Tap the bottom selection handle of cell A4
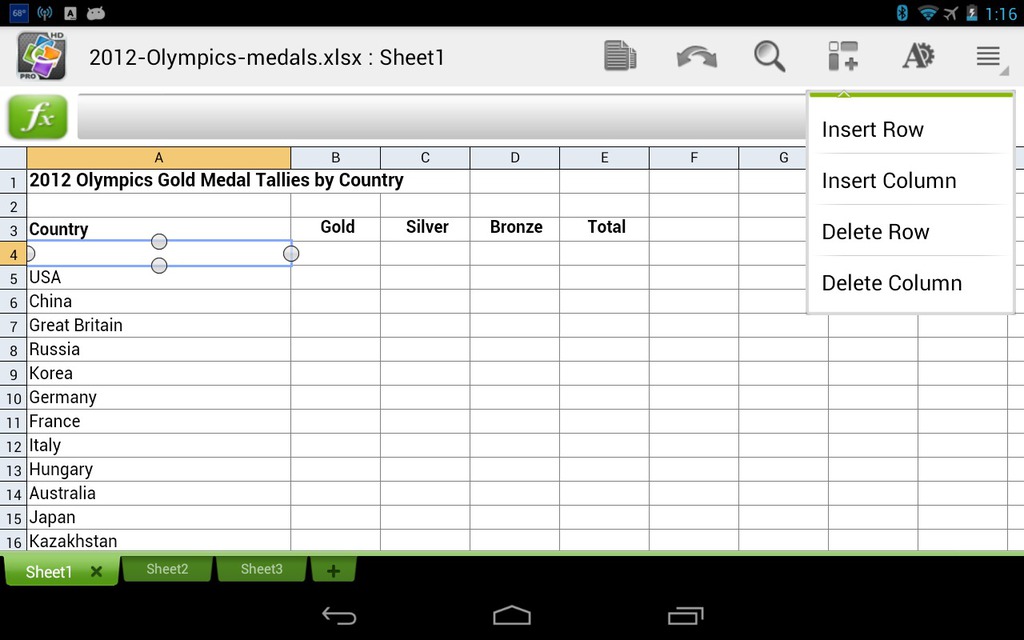 [x=159, y=265]
